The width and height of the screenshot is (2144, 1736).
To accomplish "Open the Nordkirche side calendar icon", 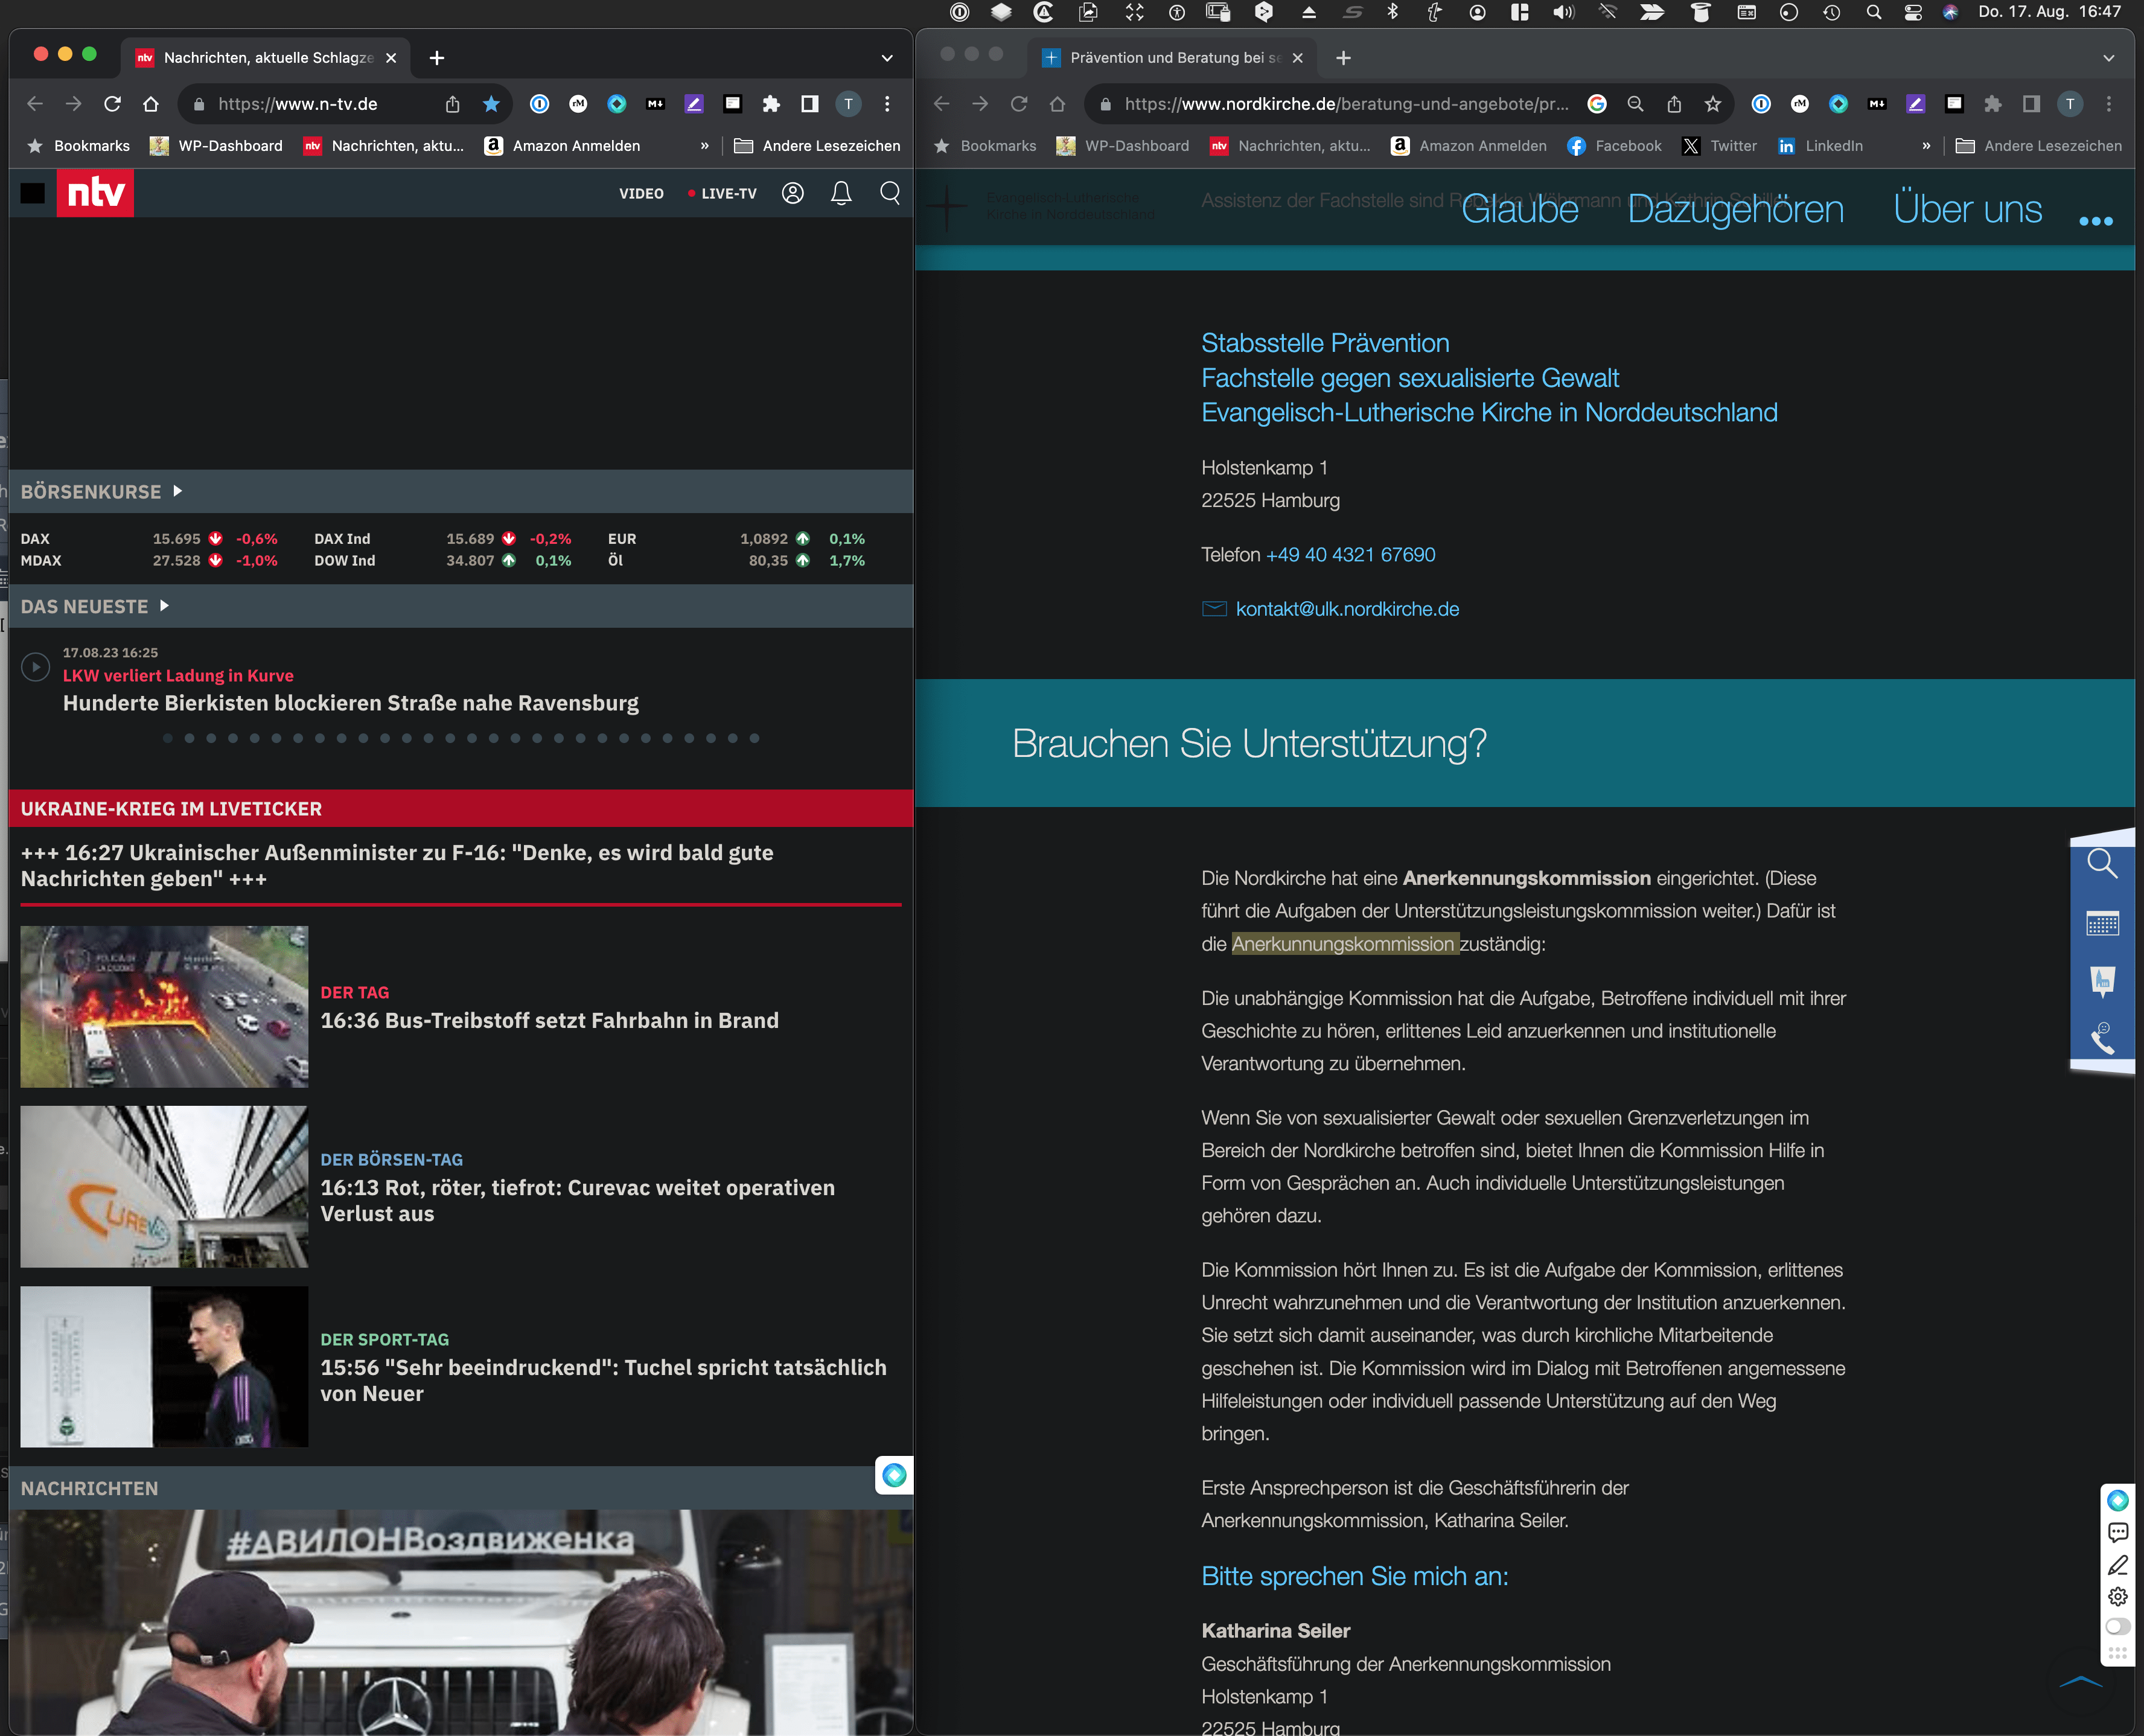I will click(2102, 923).
